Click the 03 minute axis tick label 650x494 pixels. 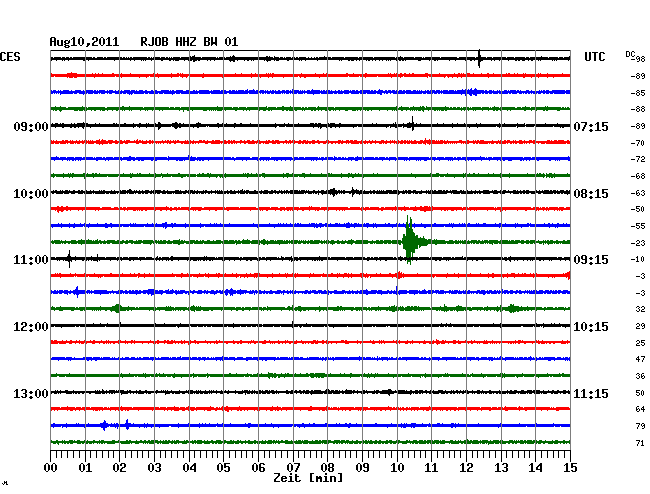pyautogui.click(x=154, y=467)
